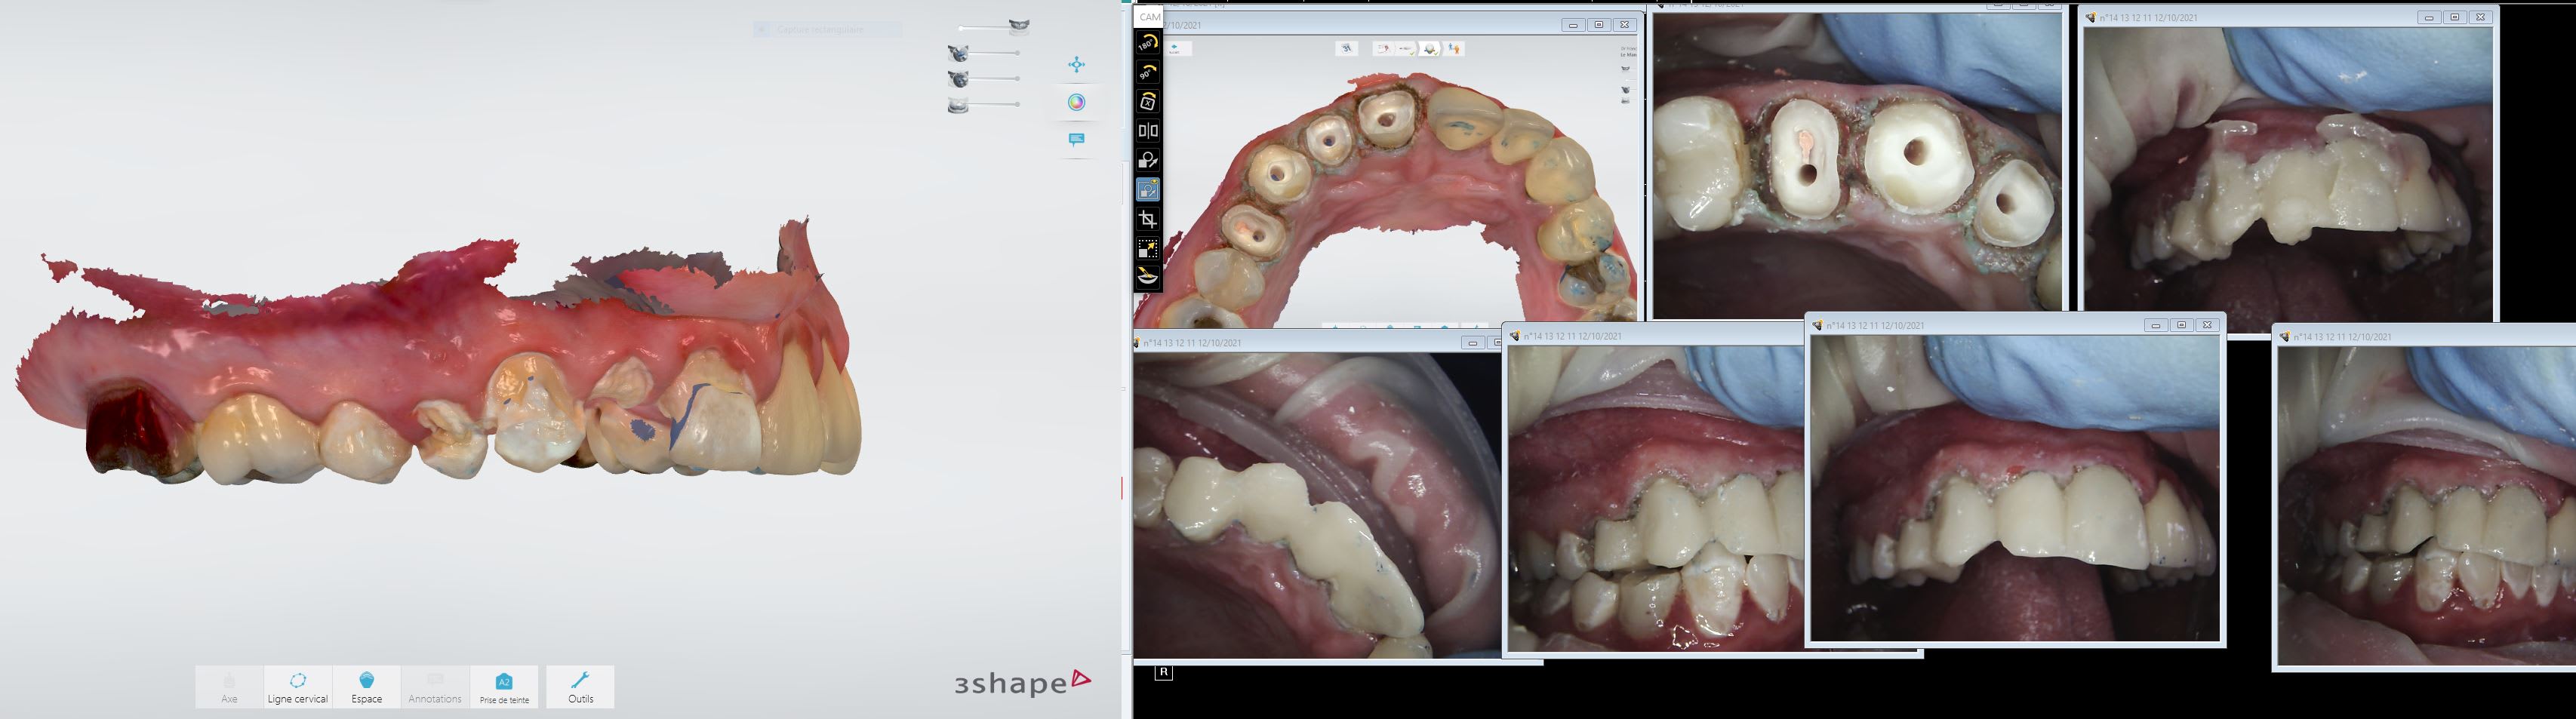This screenshot has height=719, width=2576.
Task: Click Prise de teinte A2 shade button
Action: pyautogui.click(x=504, y=687)
